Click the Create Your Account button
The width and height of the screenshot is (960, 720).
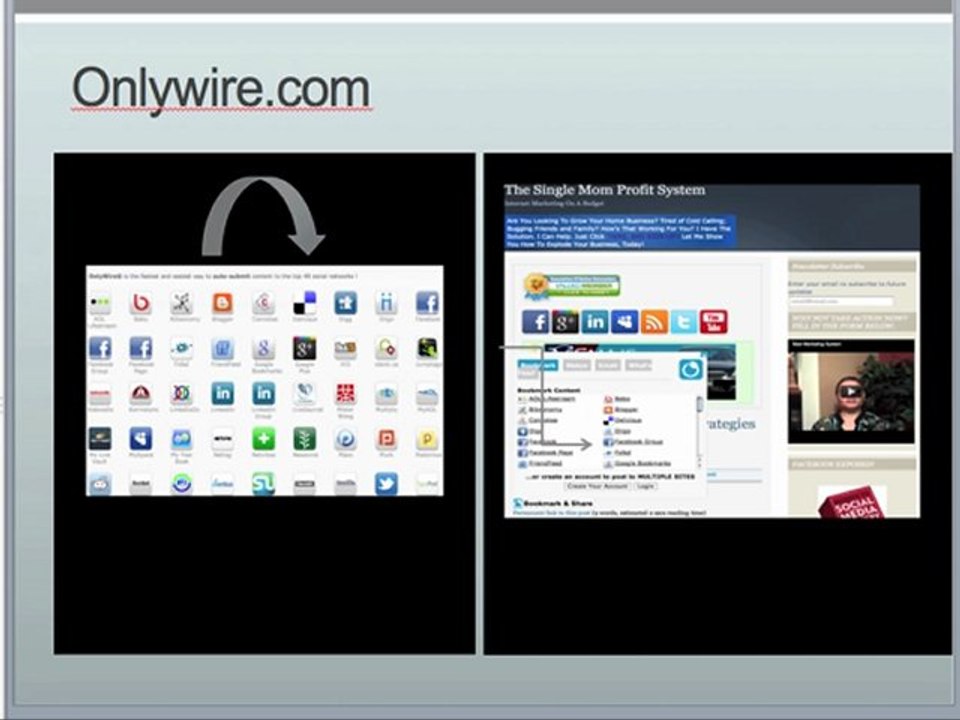point(597,486)
